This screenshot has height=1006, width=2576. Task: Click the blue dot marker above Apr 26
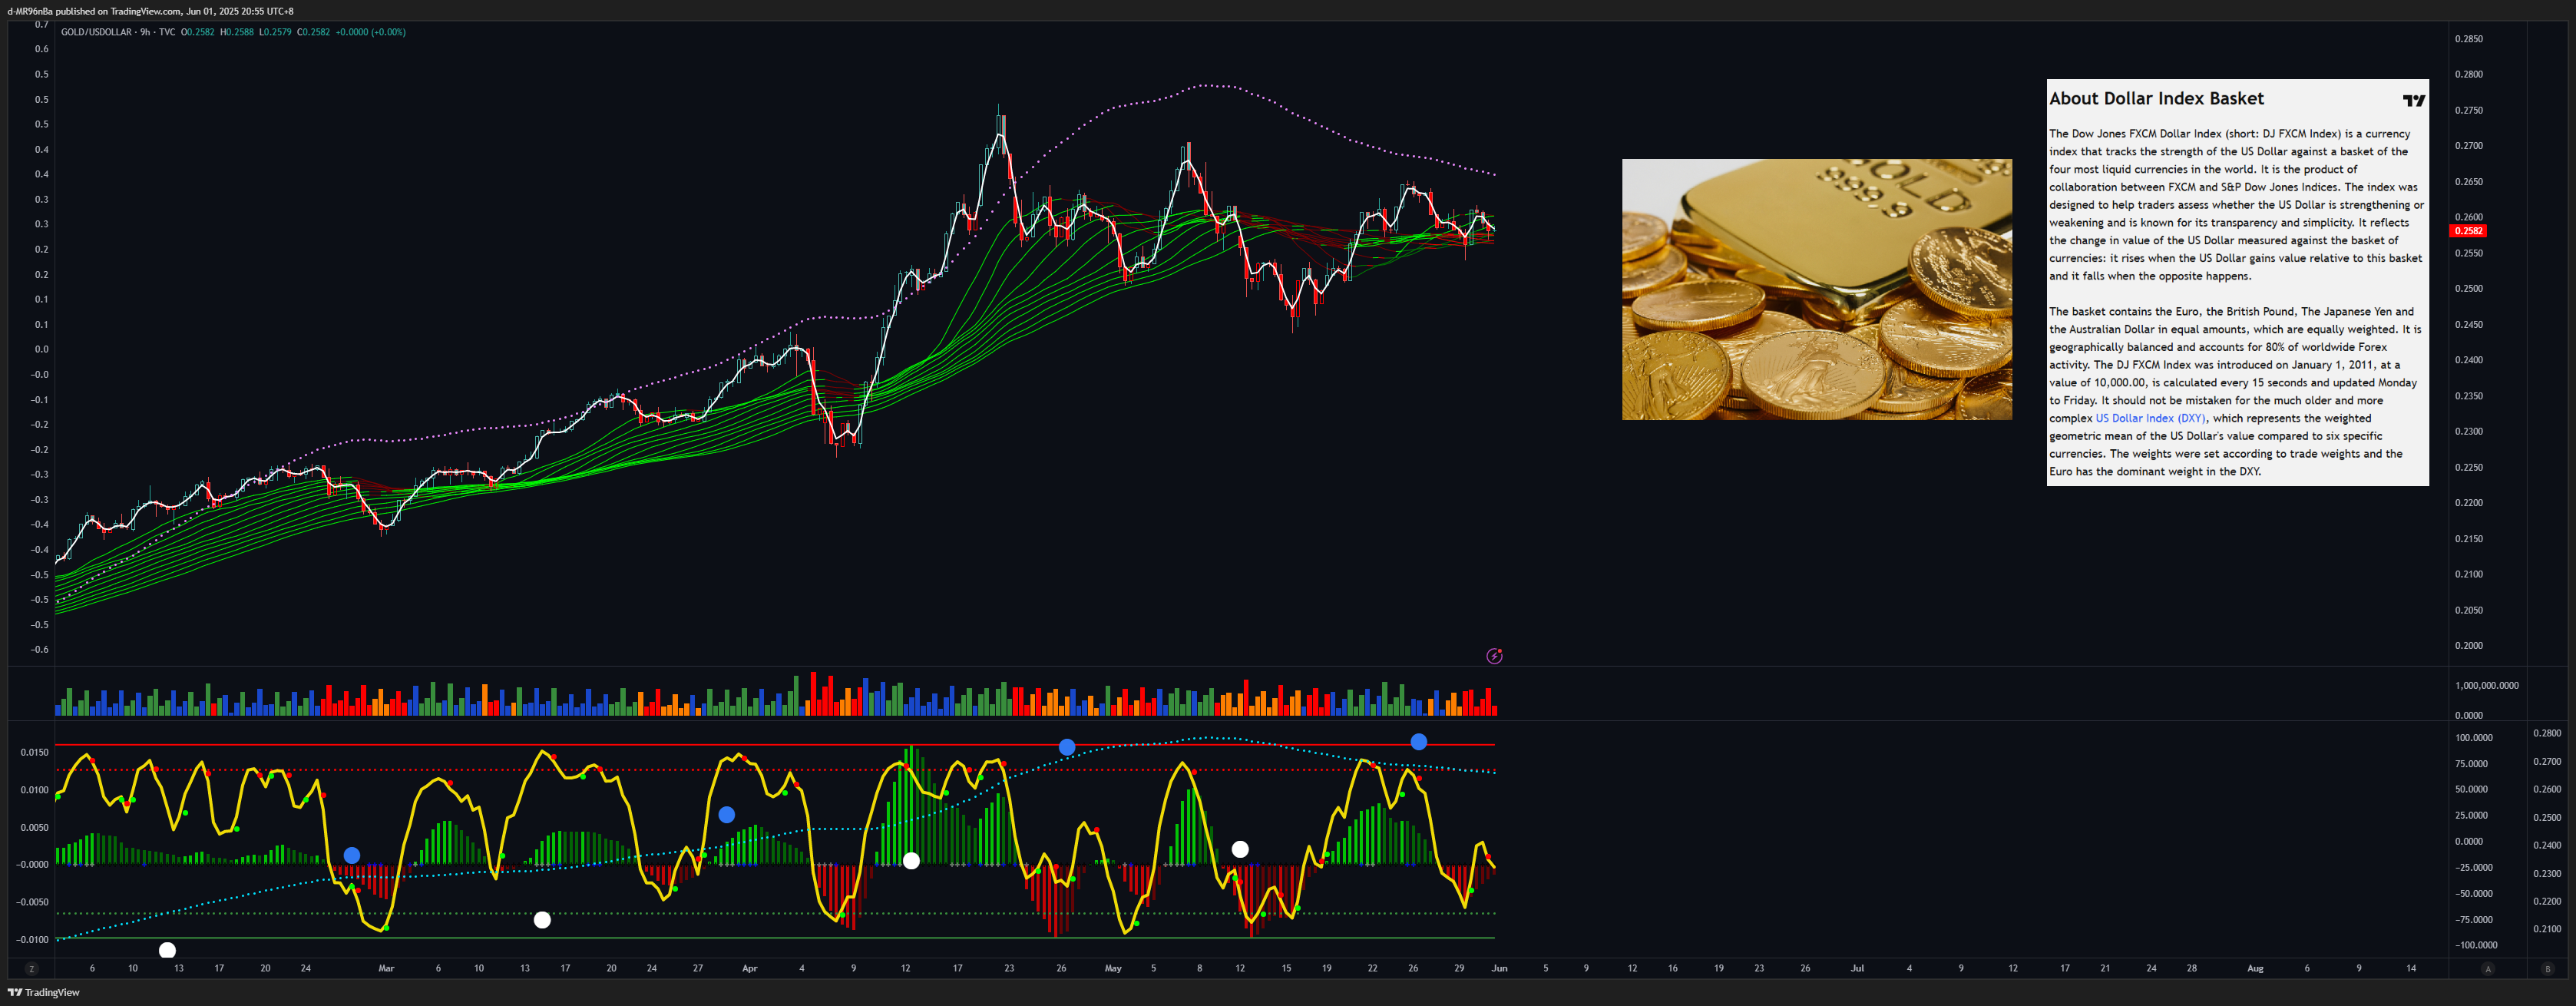click(x=1067, y=747)
